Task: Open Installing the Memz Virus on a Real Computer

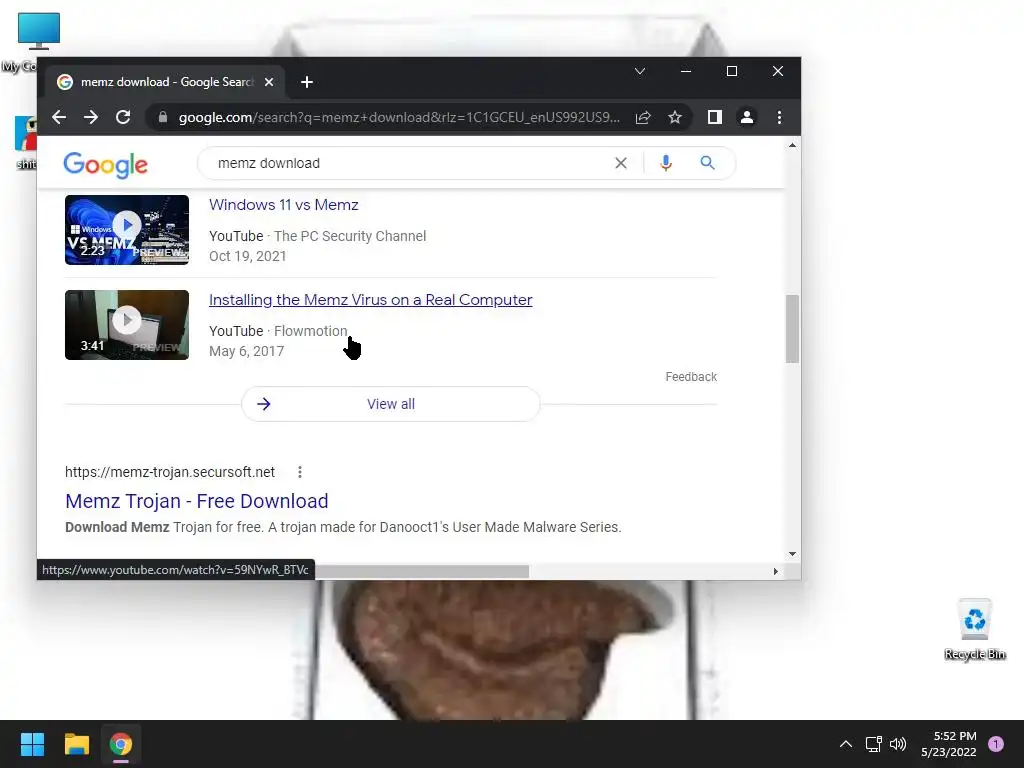Action: coord(370,300)
